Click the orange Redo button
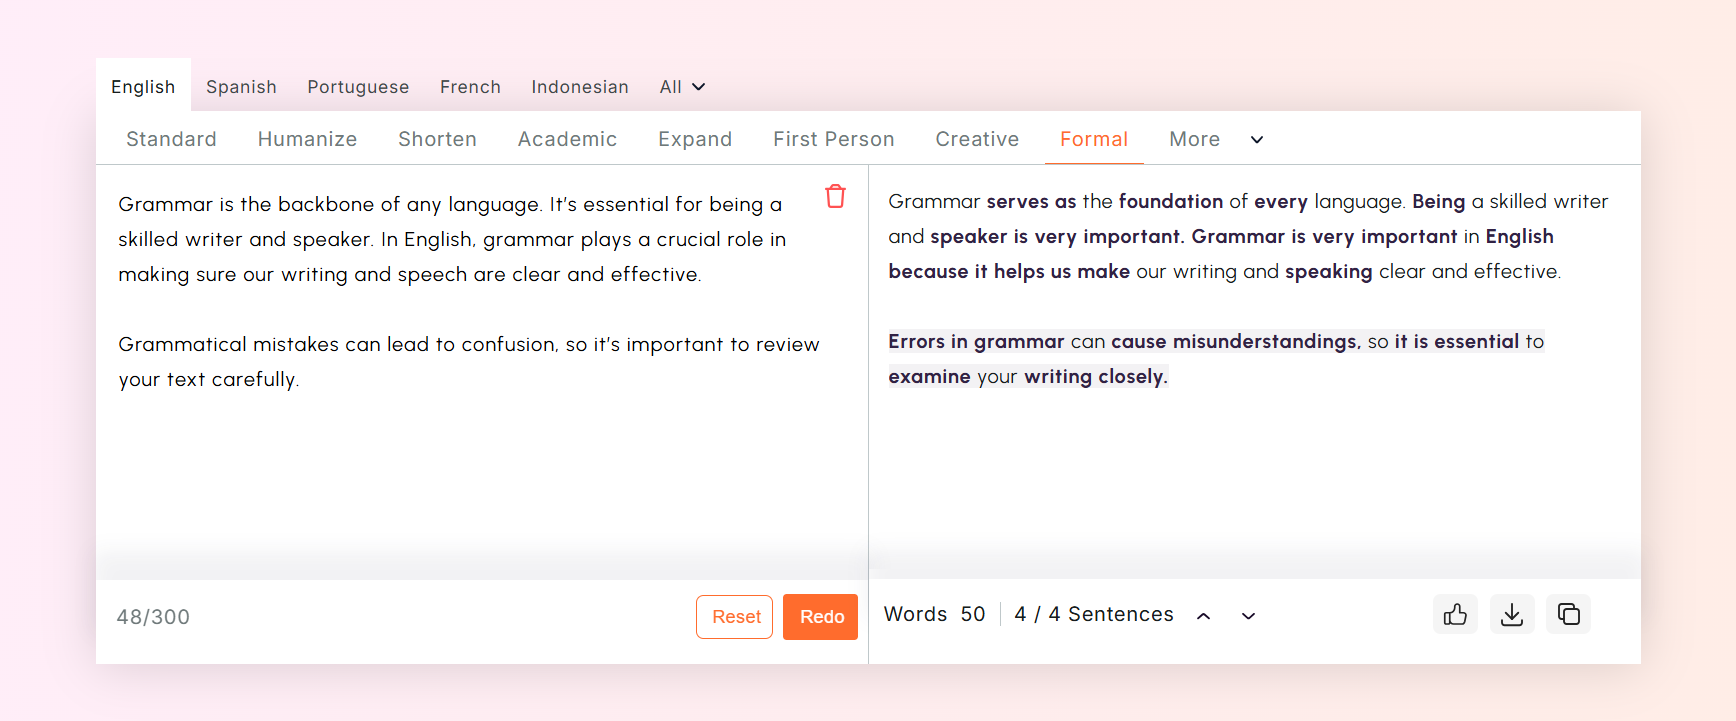Image resolution: width=1736 pixels, height=721 pixels. pyautogui.click(x=821, y=617)
